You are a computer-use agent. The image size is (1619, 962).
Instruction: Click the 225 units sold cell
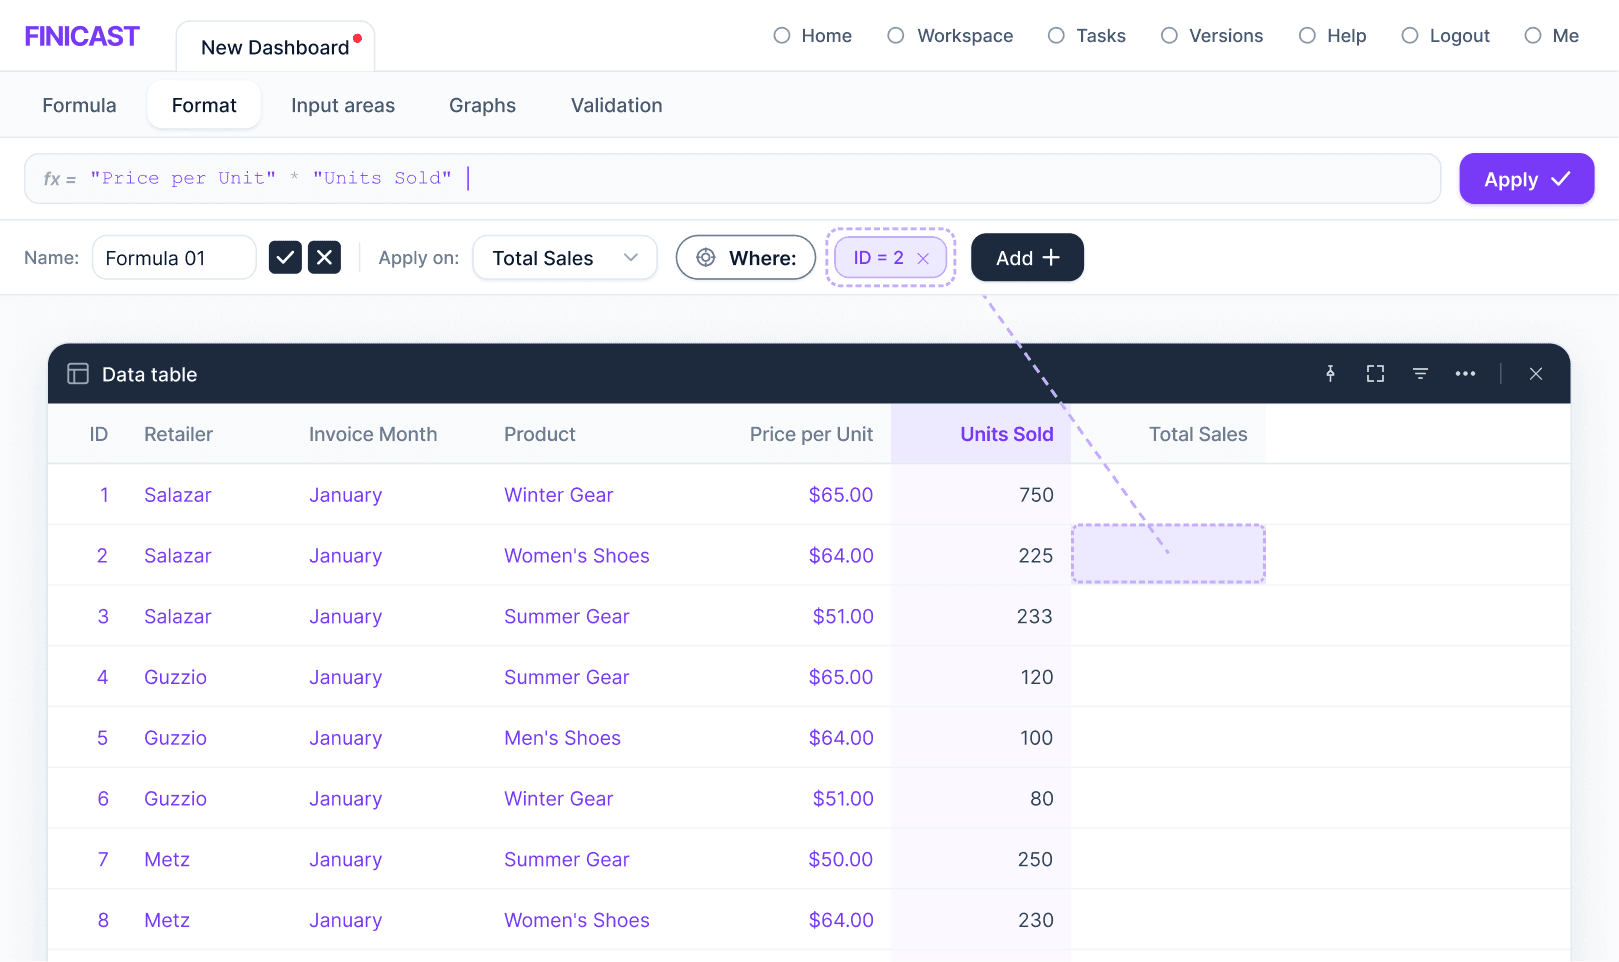[1036, 556]
